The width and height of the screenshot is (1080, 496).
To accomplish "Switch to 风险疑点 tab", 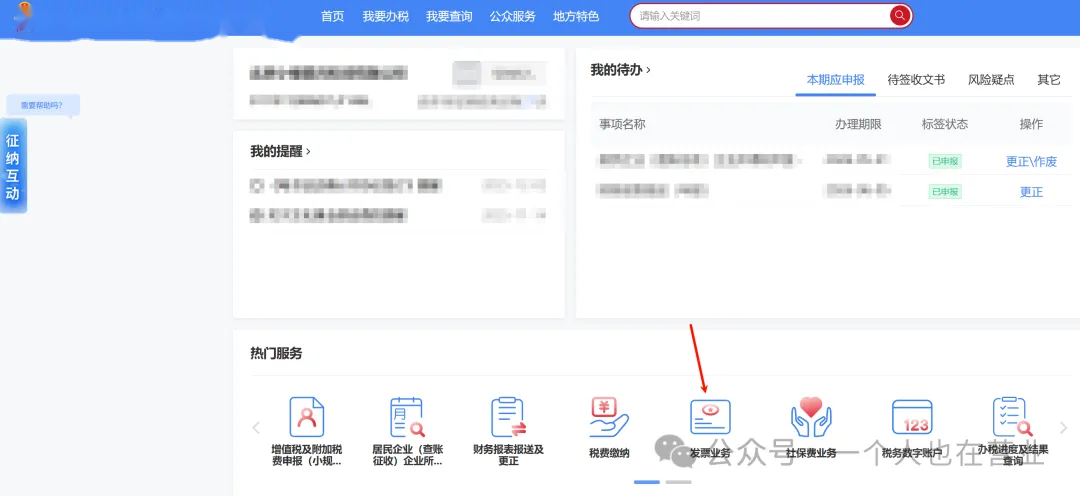I will 991,80.
